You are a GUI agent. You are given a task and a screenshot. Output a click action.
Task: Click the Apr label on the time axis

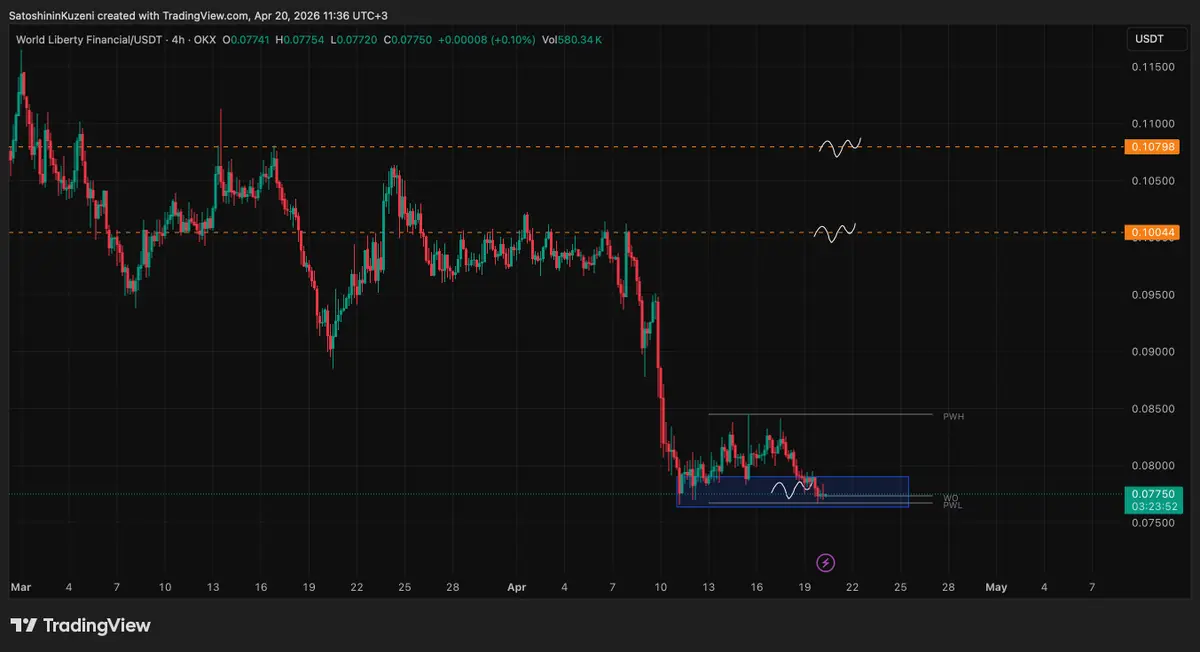pyautogui.click(x=516, y=587)
